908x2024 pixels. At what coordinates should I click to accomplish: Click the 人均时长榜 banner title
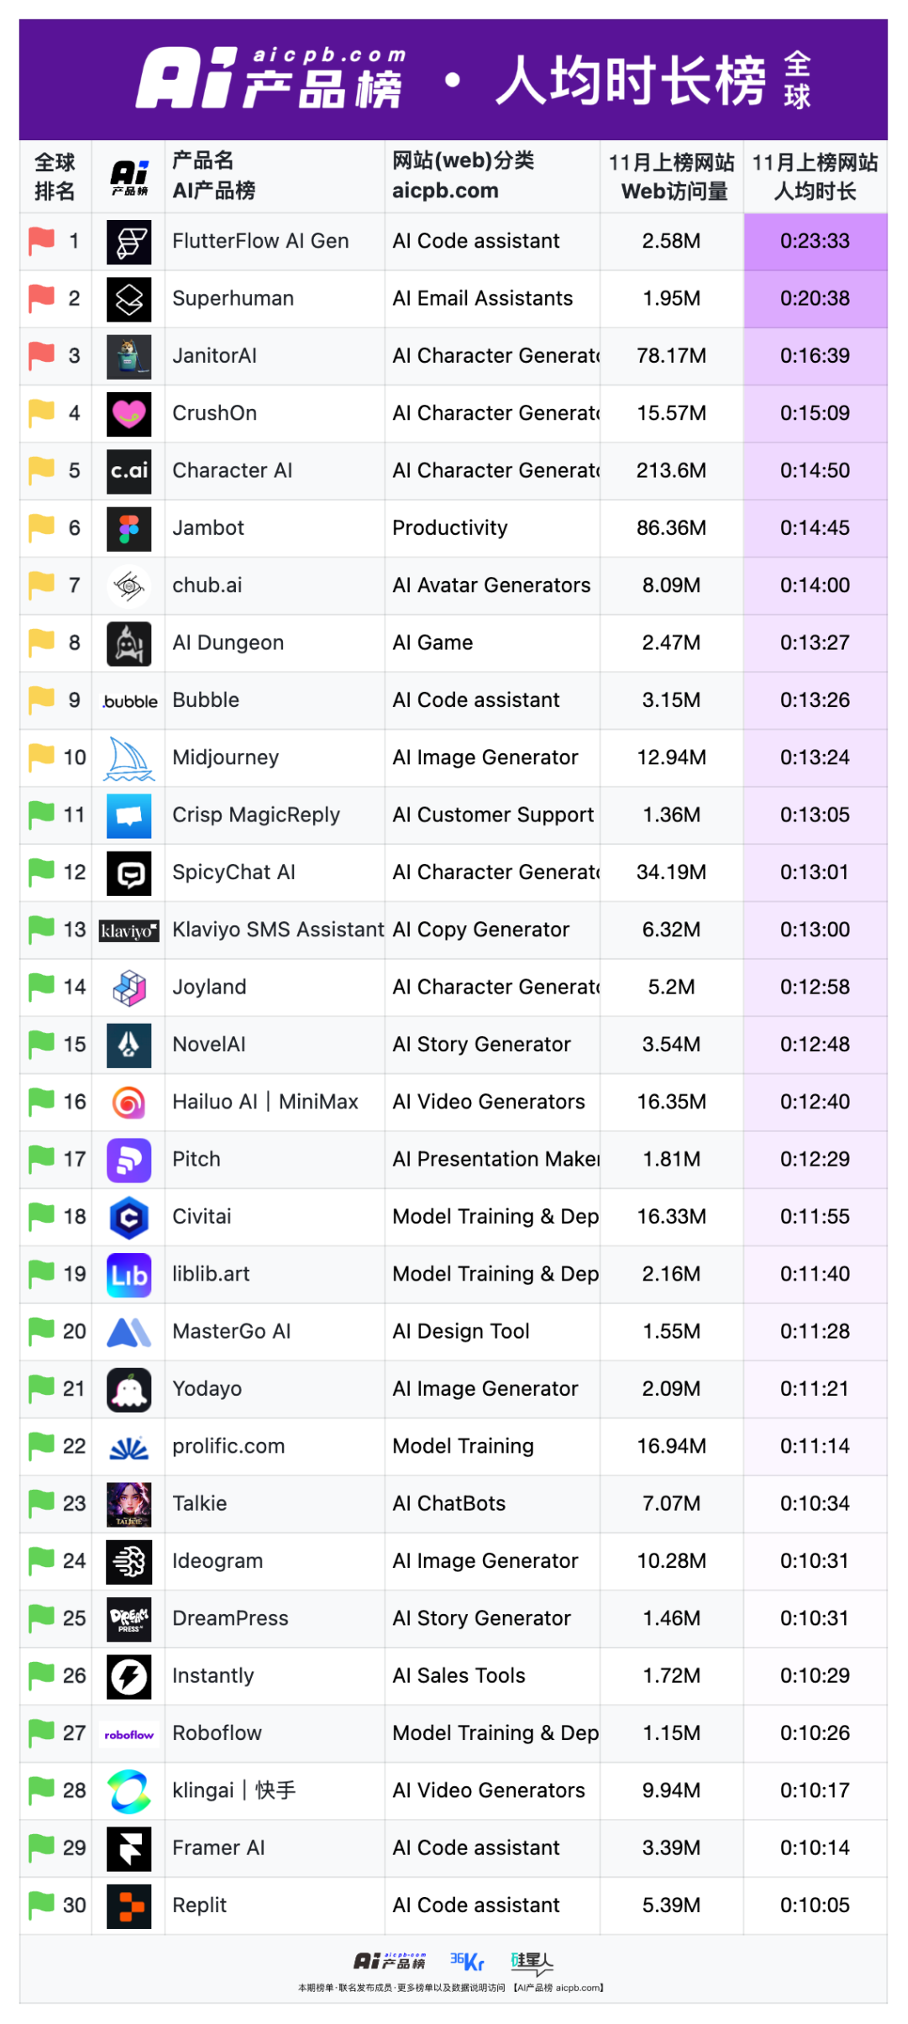(631, 81)
